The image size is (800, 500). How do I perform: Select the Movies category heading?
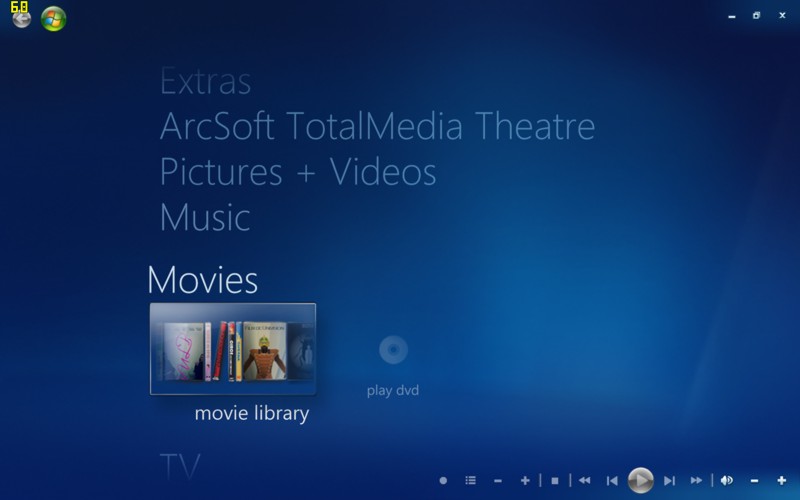coord(203,280)
